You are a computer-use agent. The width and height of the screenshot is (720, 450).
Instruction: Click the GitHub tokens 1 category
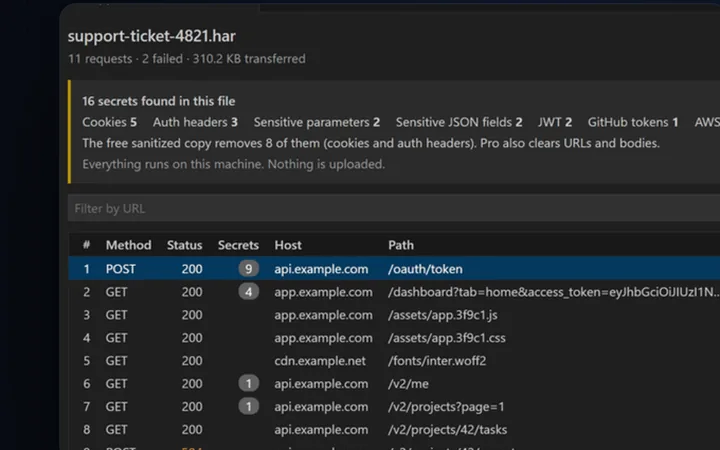(x=633, y=122)
